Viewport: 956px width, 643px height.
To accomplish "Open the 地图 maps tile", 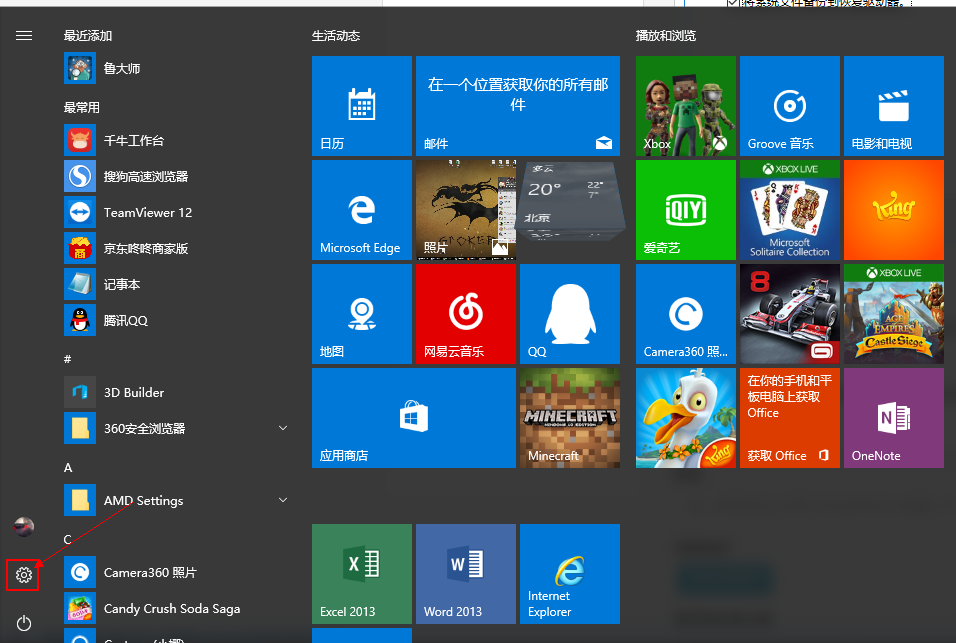I will tap(362, 314).
